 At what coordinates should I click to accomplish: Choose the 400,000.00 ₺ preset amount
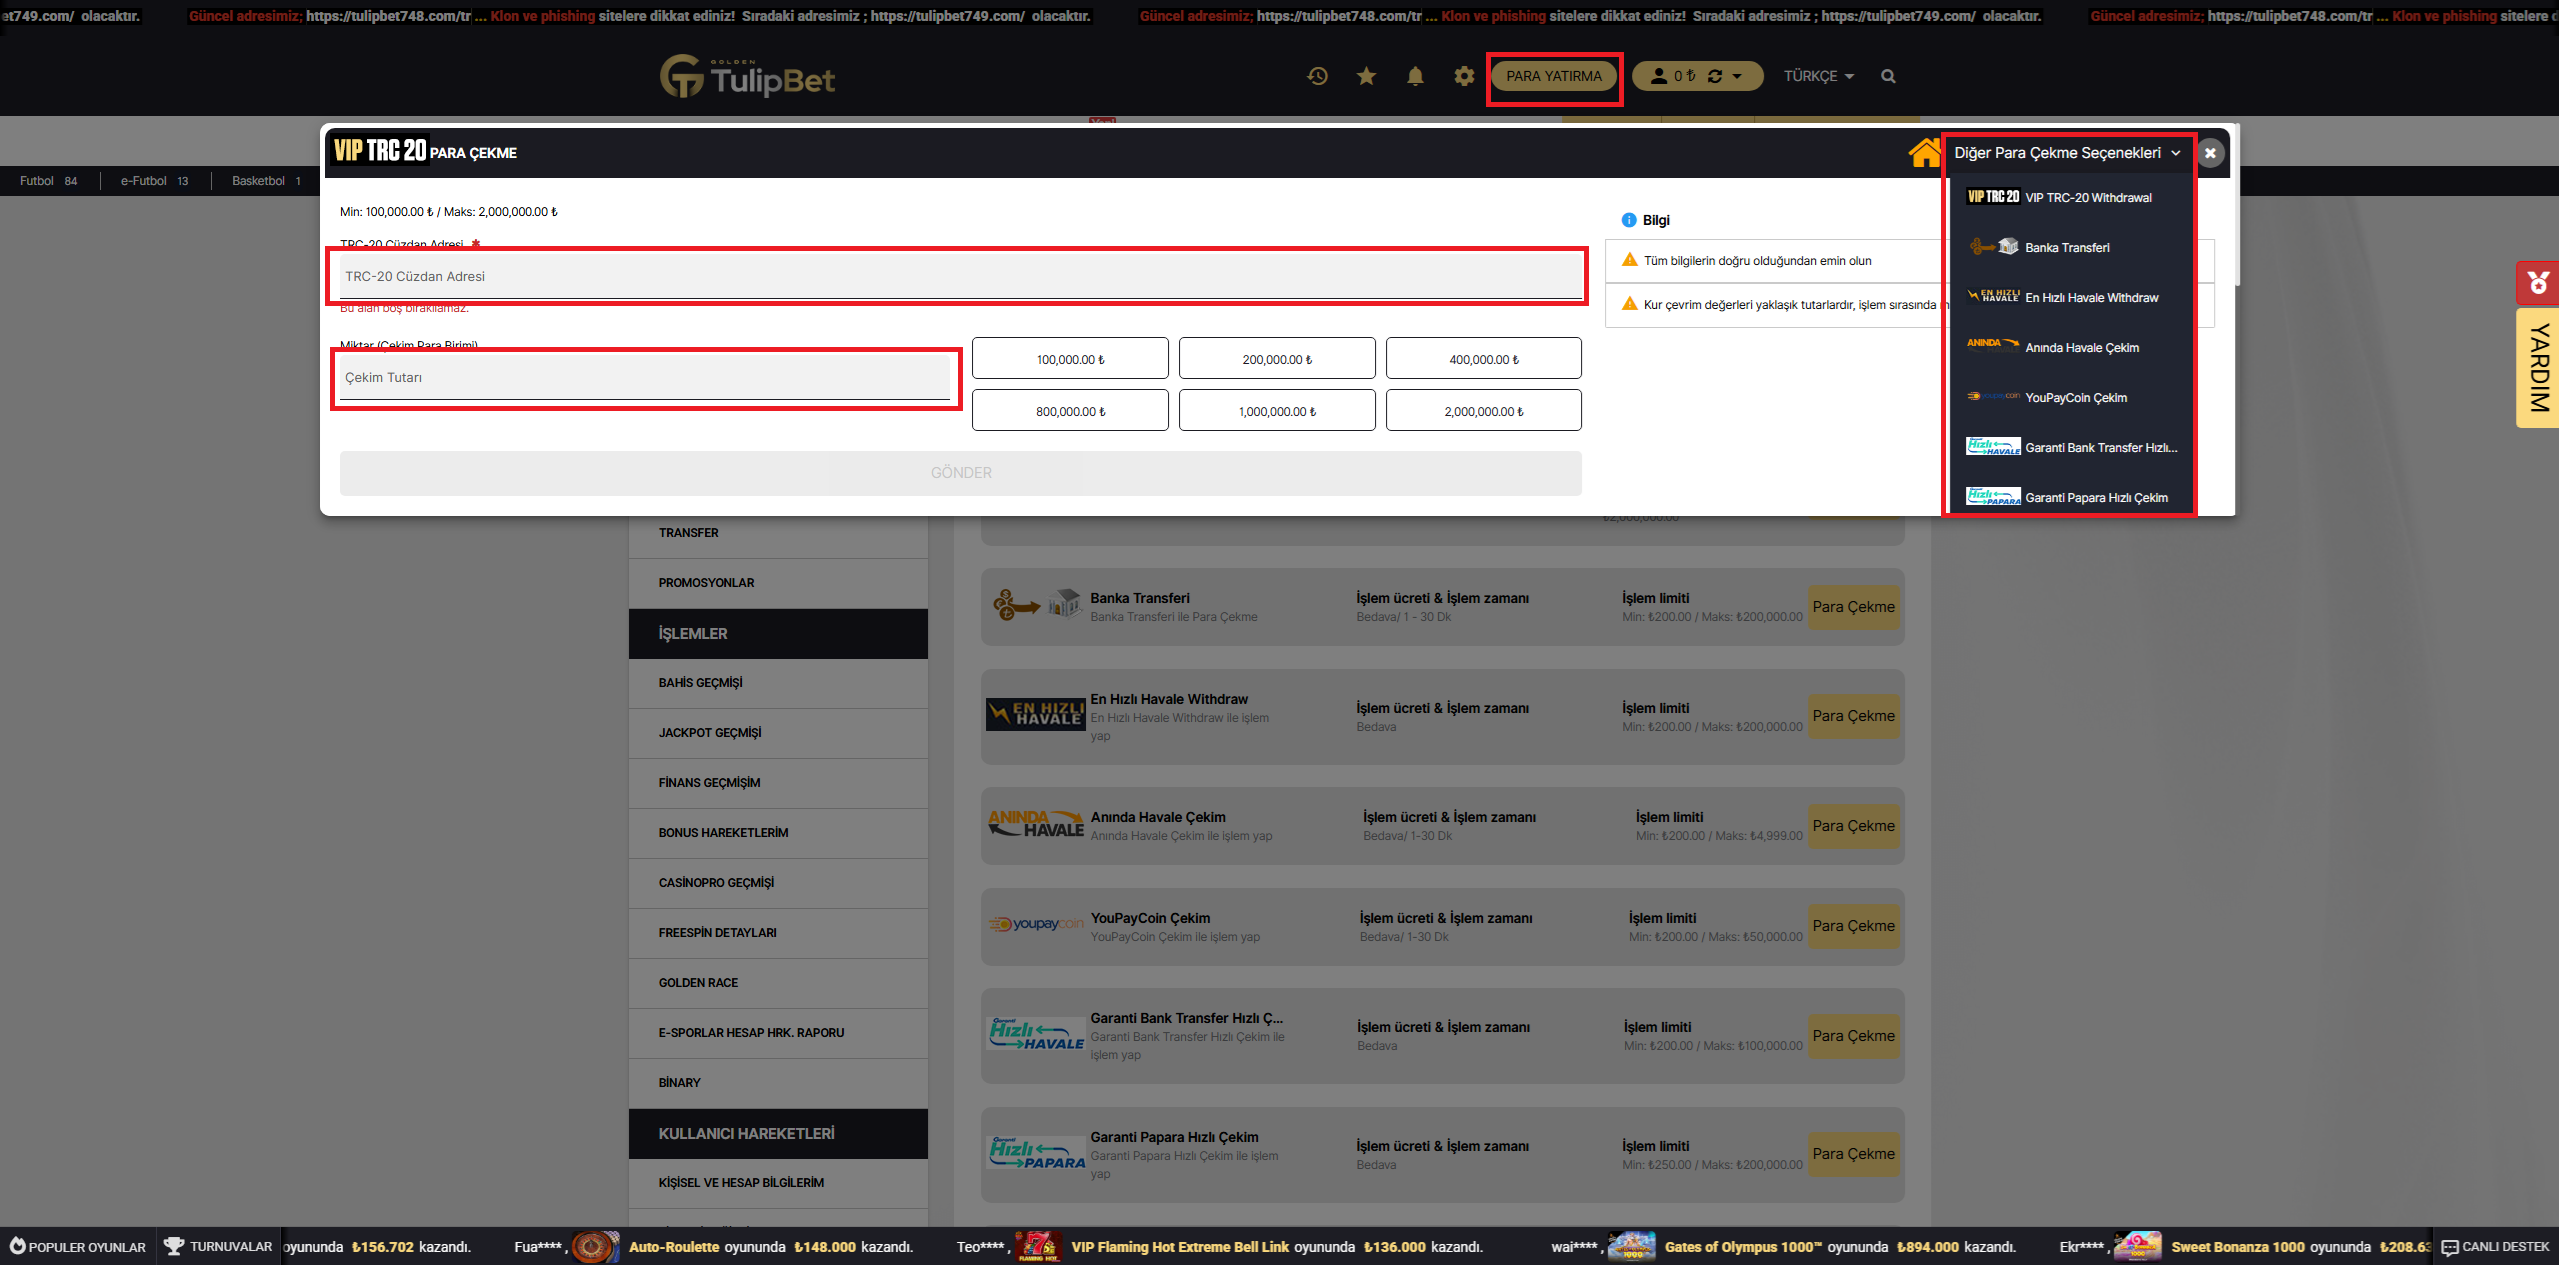point(1484,358)
